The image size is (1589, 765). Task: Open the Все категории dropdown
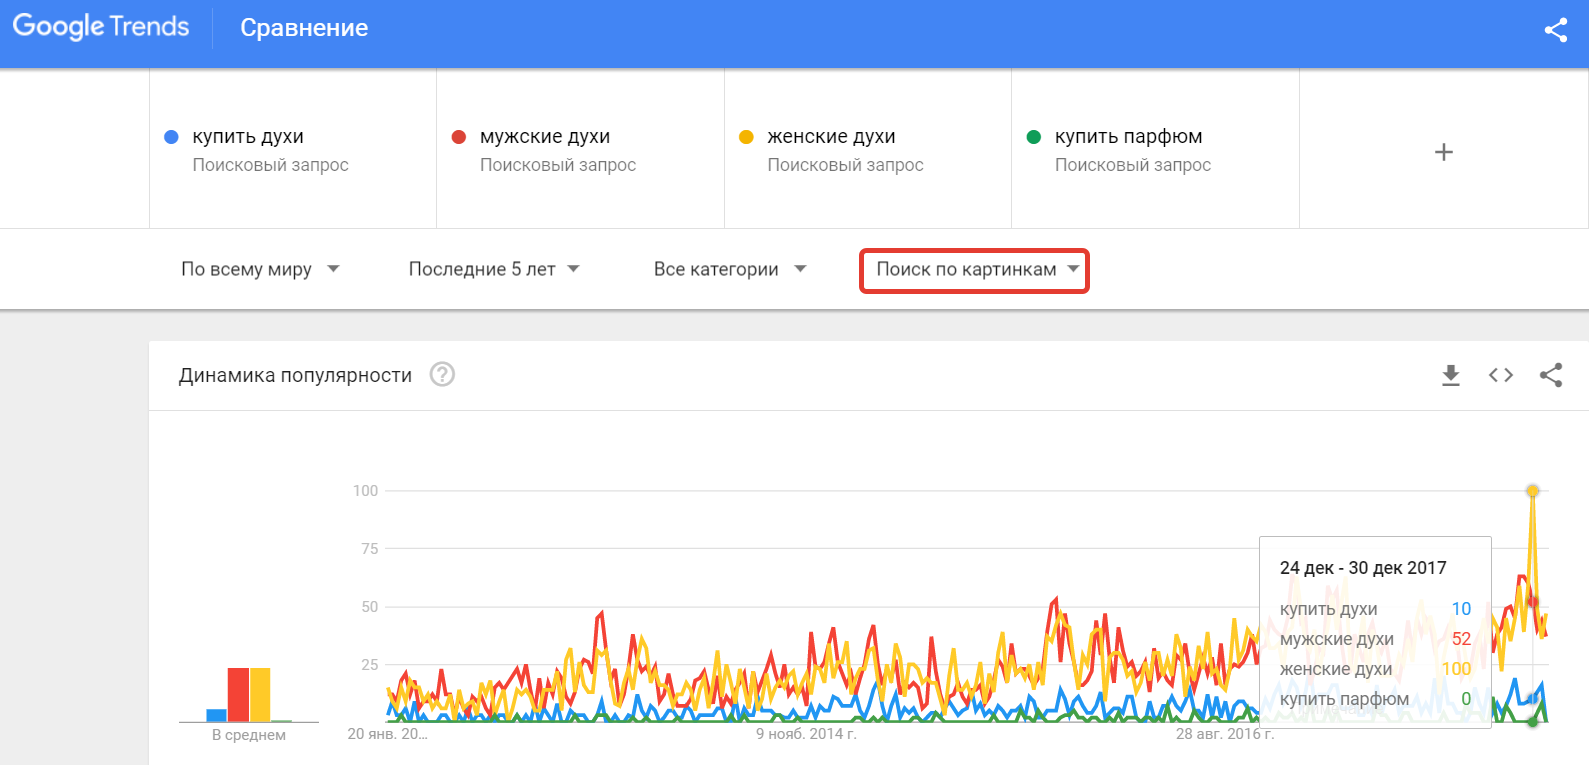pos(730,269)
